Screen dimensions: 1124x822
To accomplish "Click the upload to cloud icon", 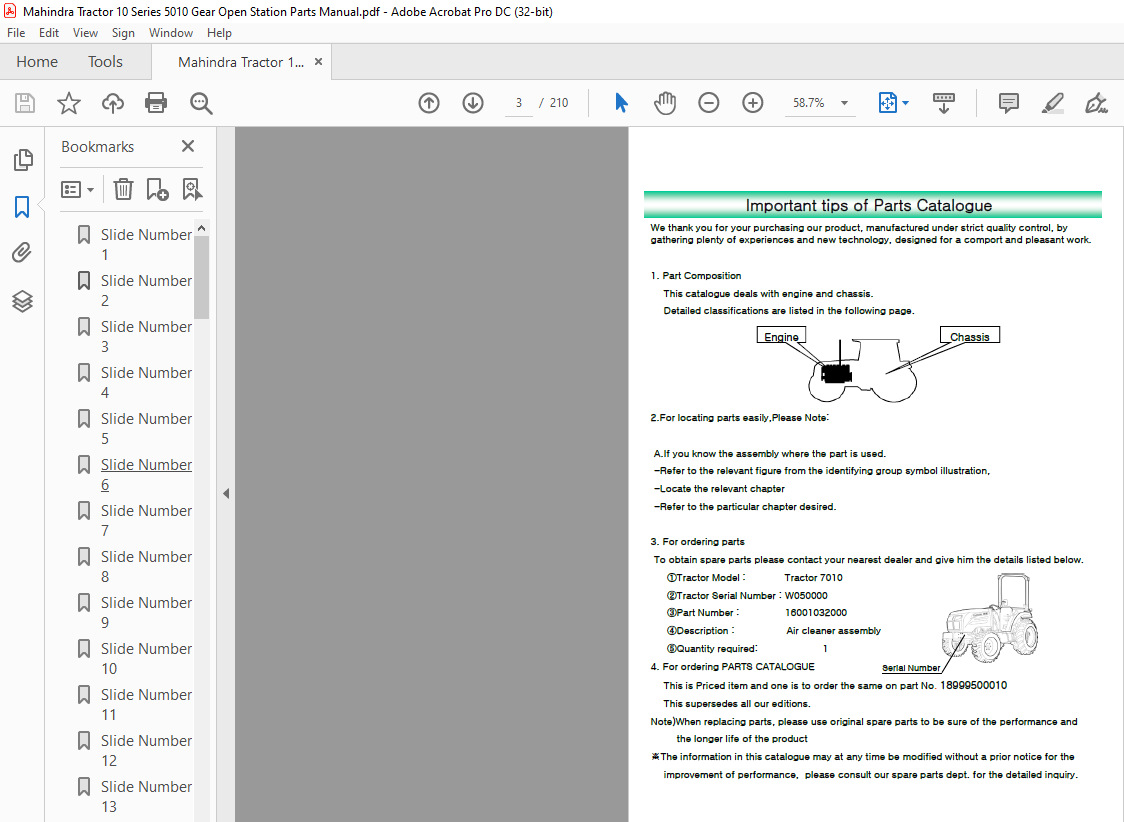I will 113,103.
